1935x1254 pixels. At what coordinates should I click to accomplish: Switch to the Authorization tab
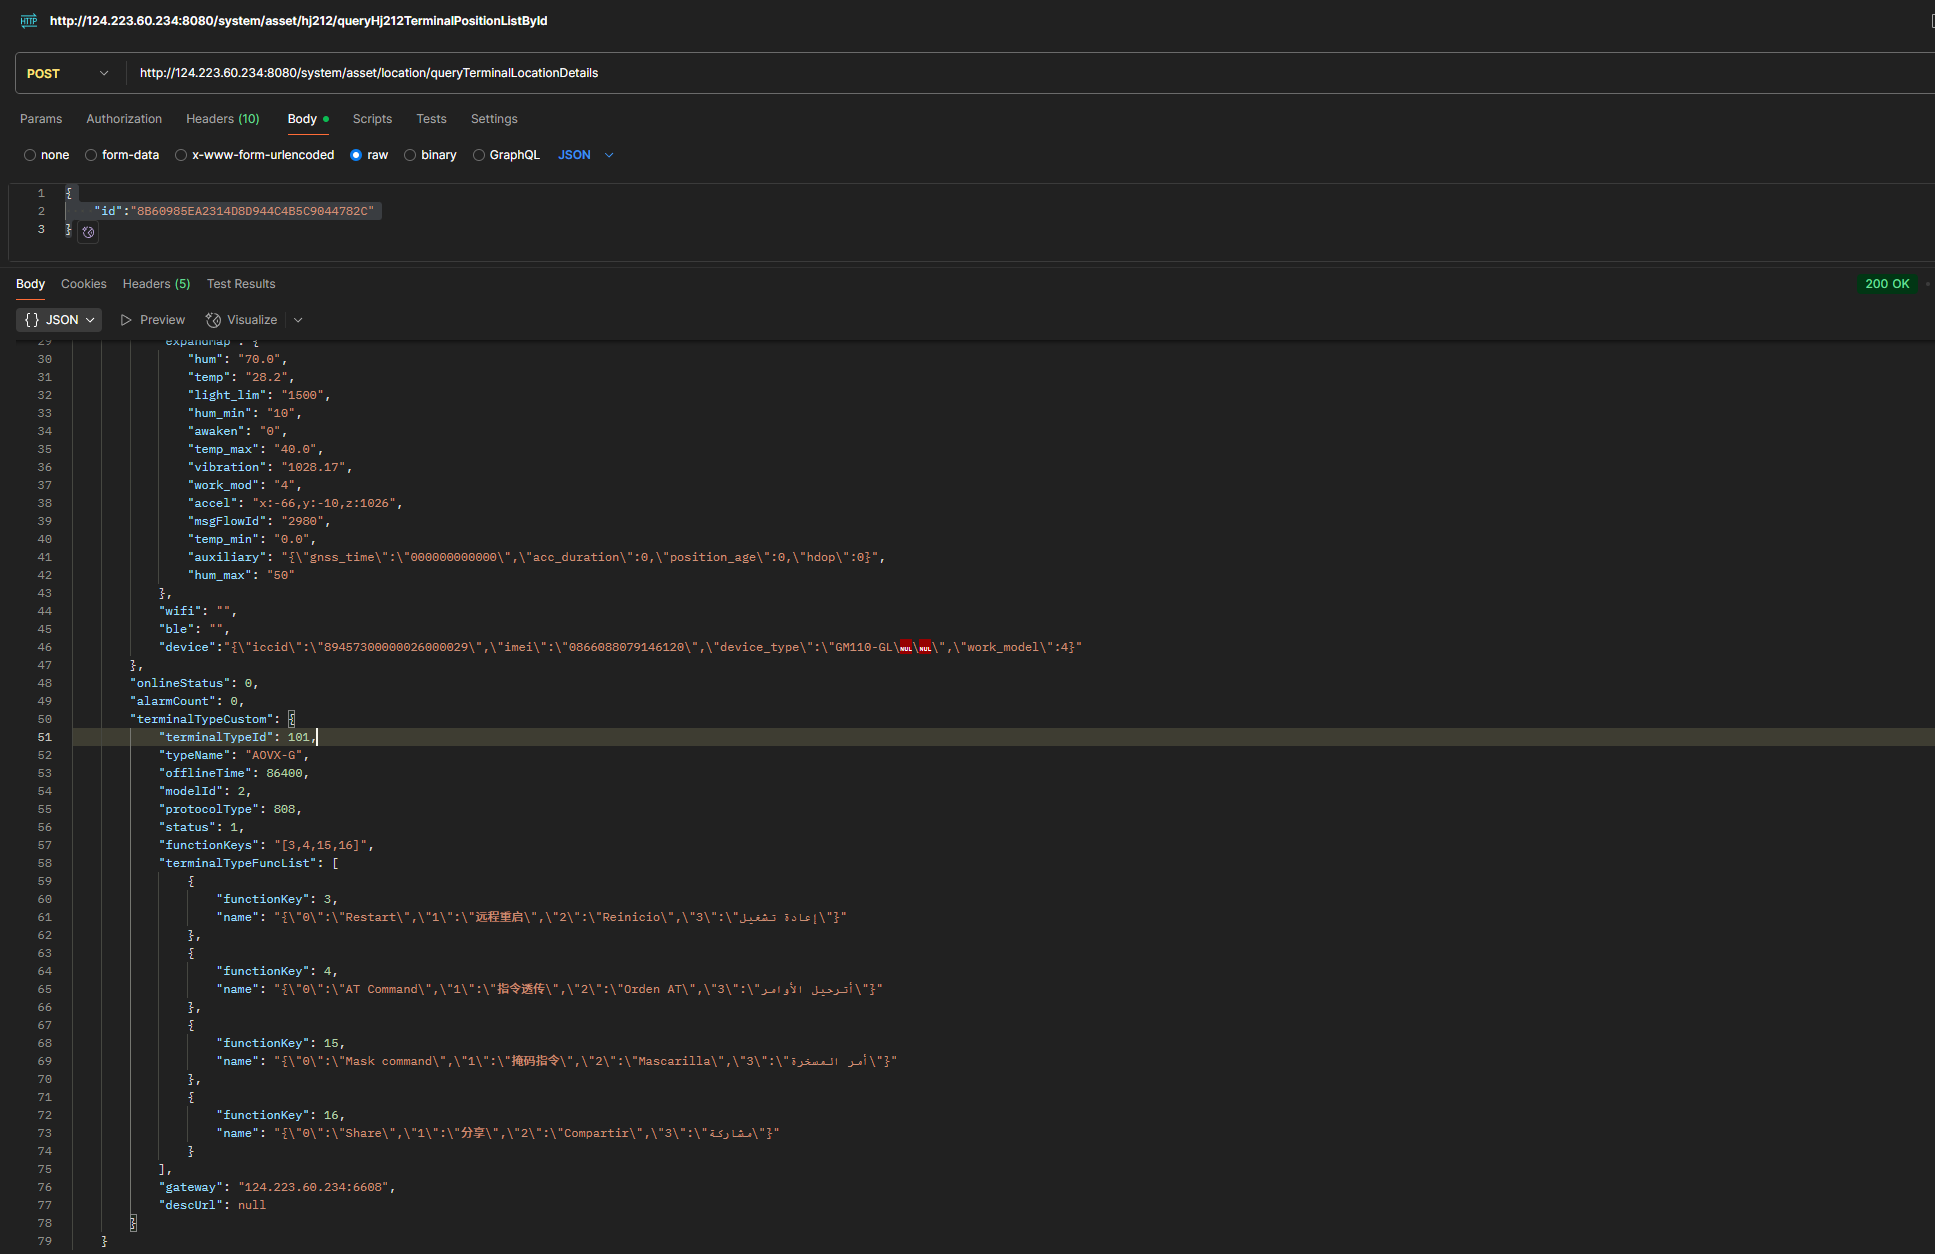pyautogui.click(x=124, y=119)
